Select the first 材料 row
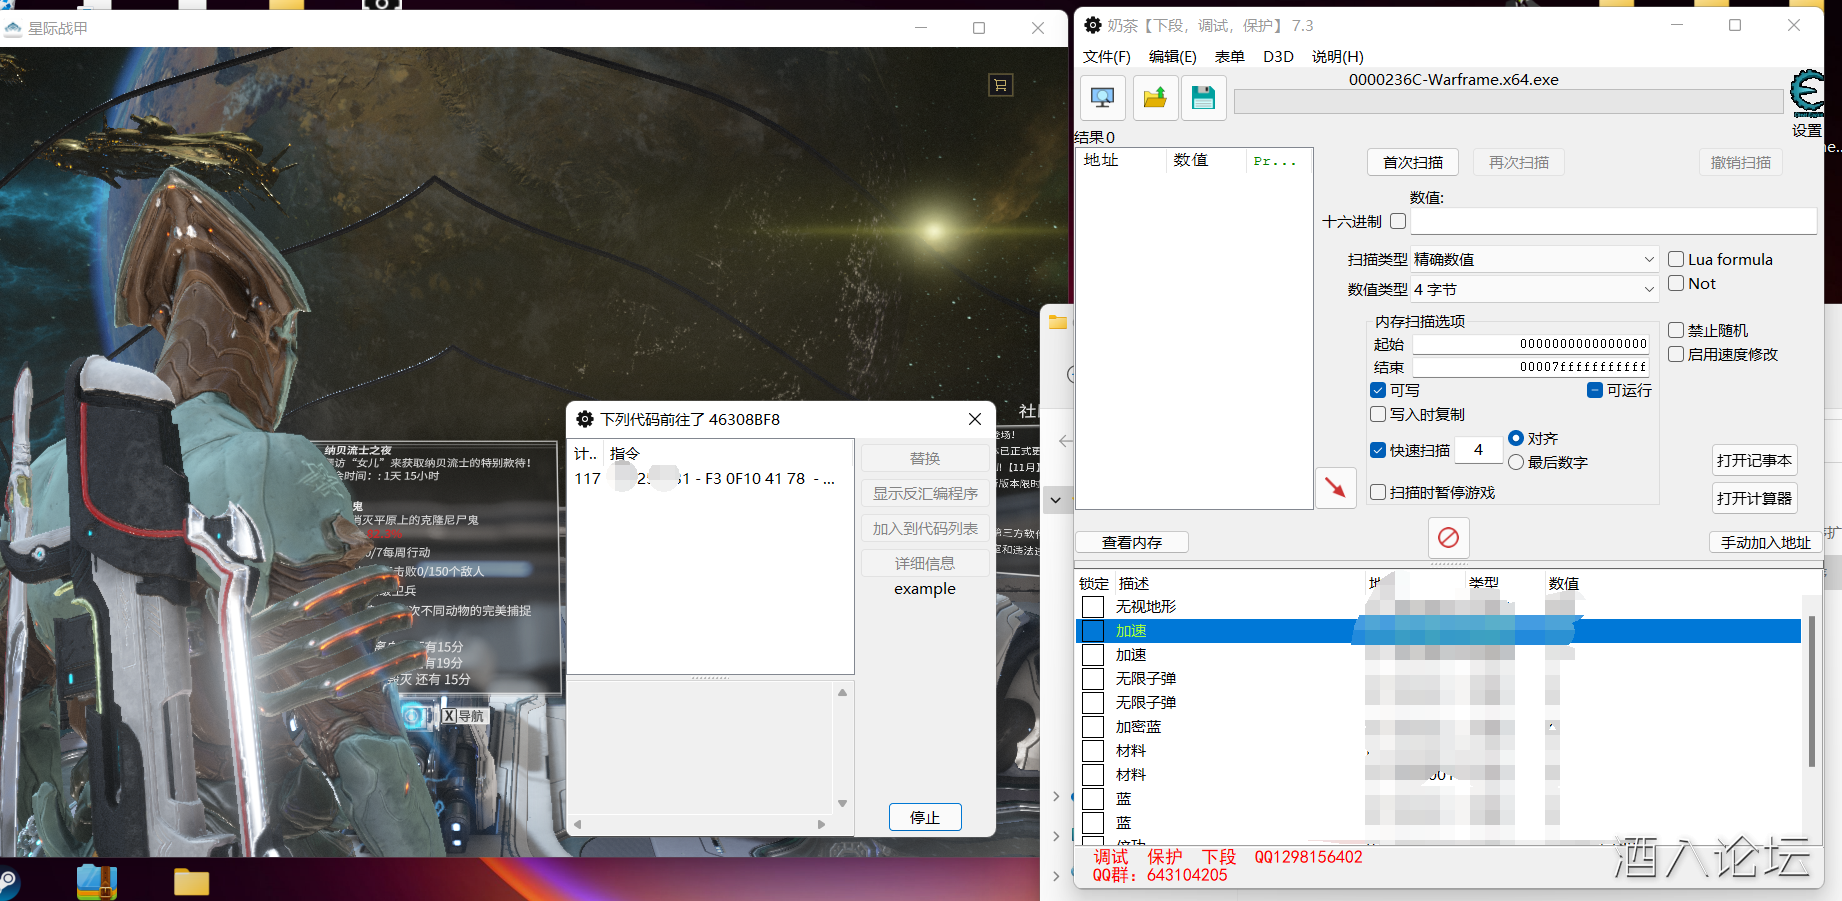Screen dimensions: 1842x901 pos(1438,751)
